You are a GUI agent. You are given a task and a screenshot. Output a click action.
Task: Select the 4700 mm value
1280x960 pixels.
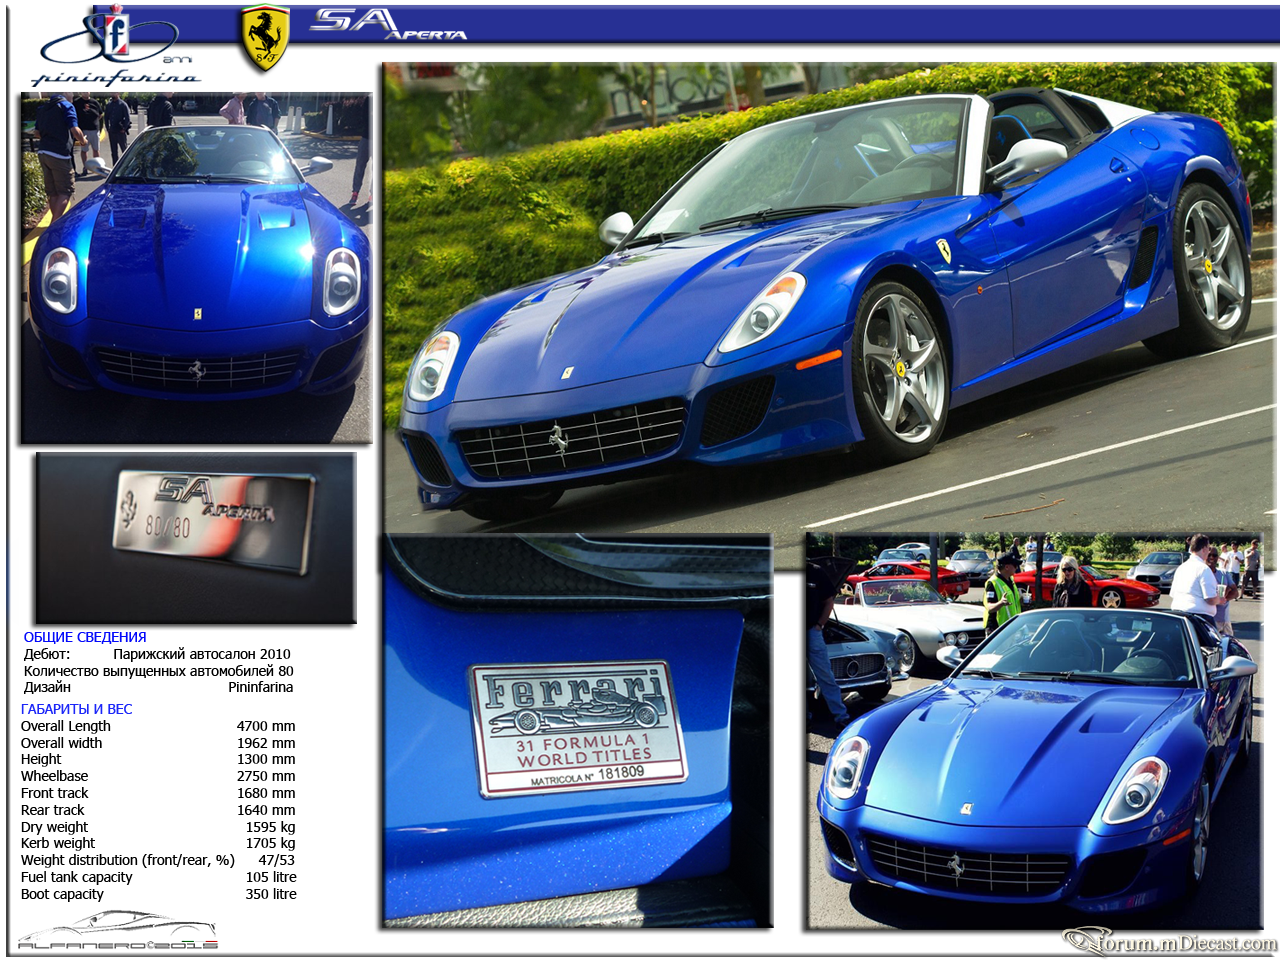pos(266,726)
